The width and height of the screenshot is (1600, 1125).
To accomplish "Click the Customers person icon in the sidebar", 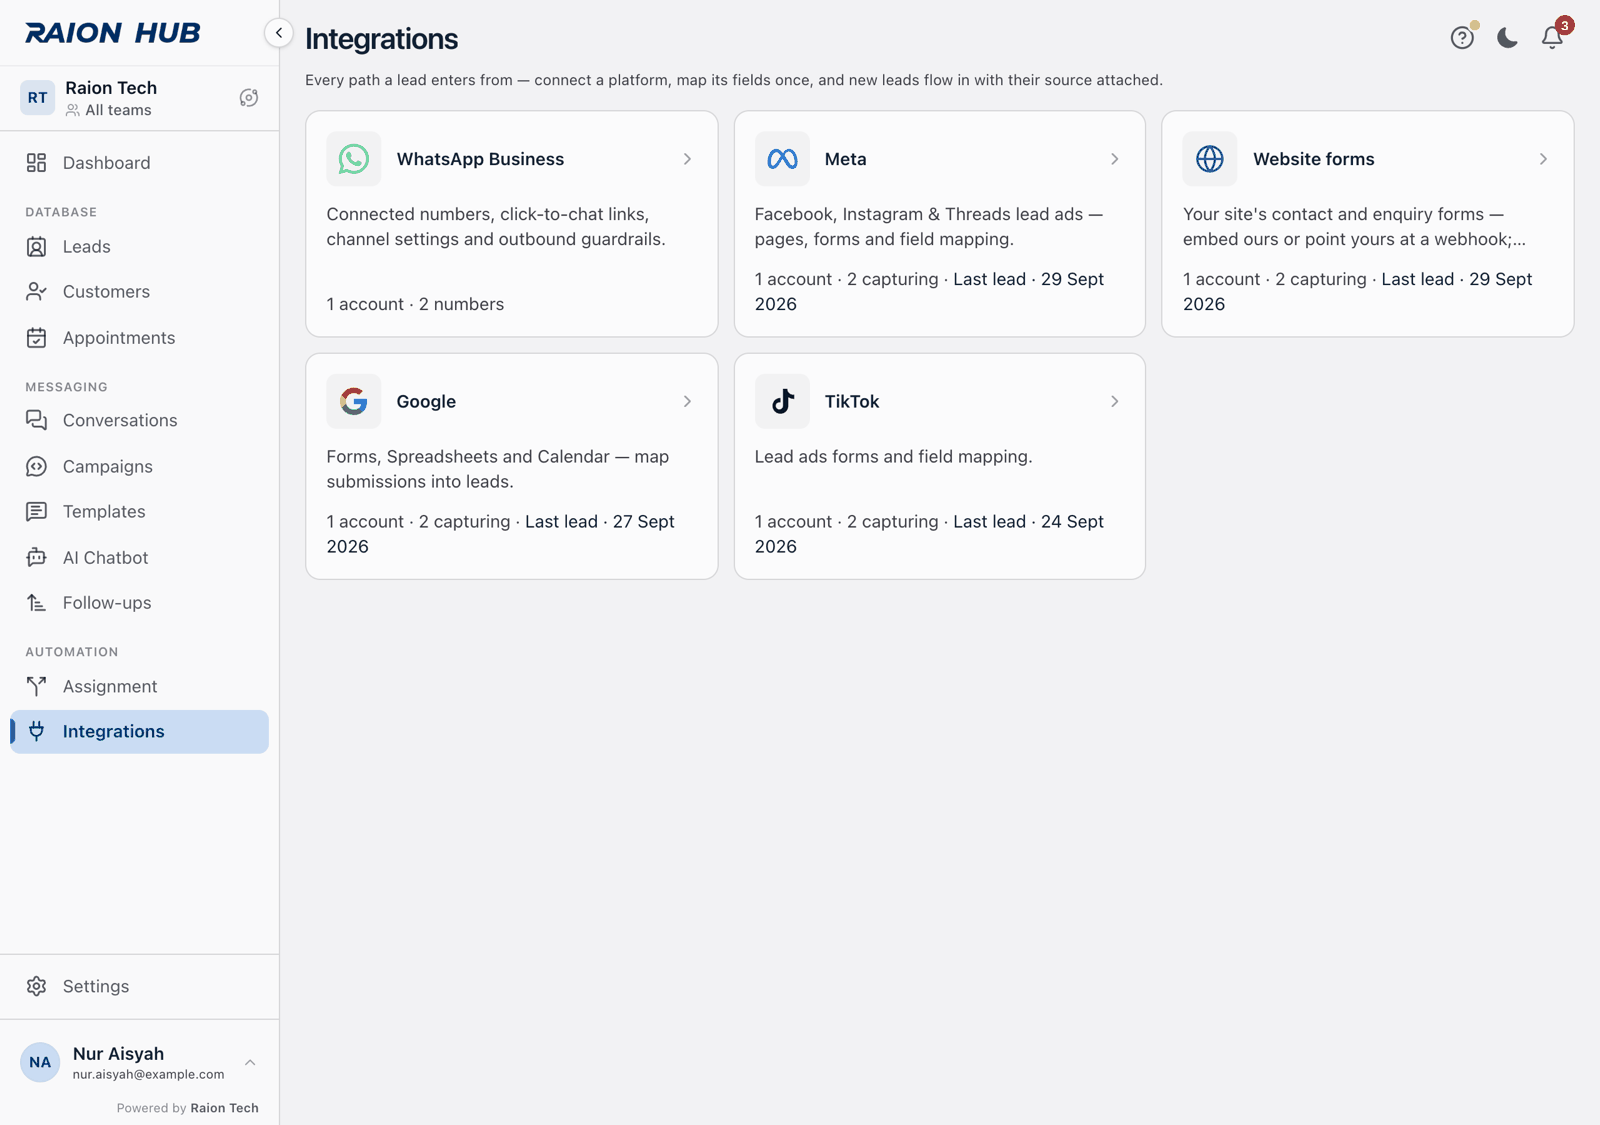I will click(x=37, y=292).
